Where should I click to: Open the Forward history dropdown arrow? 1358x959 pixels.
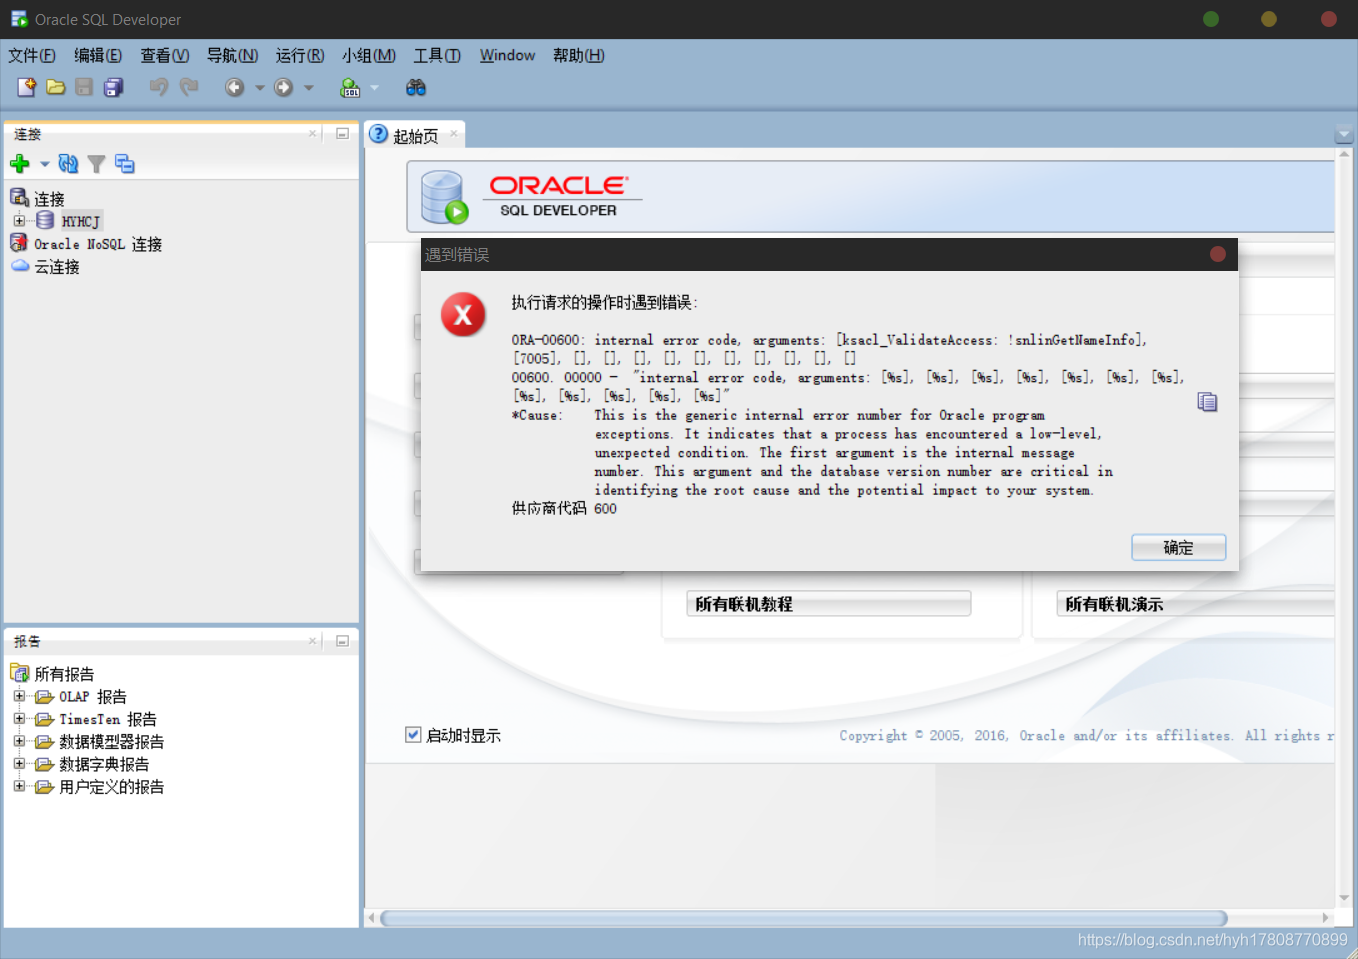pos(309,88)
